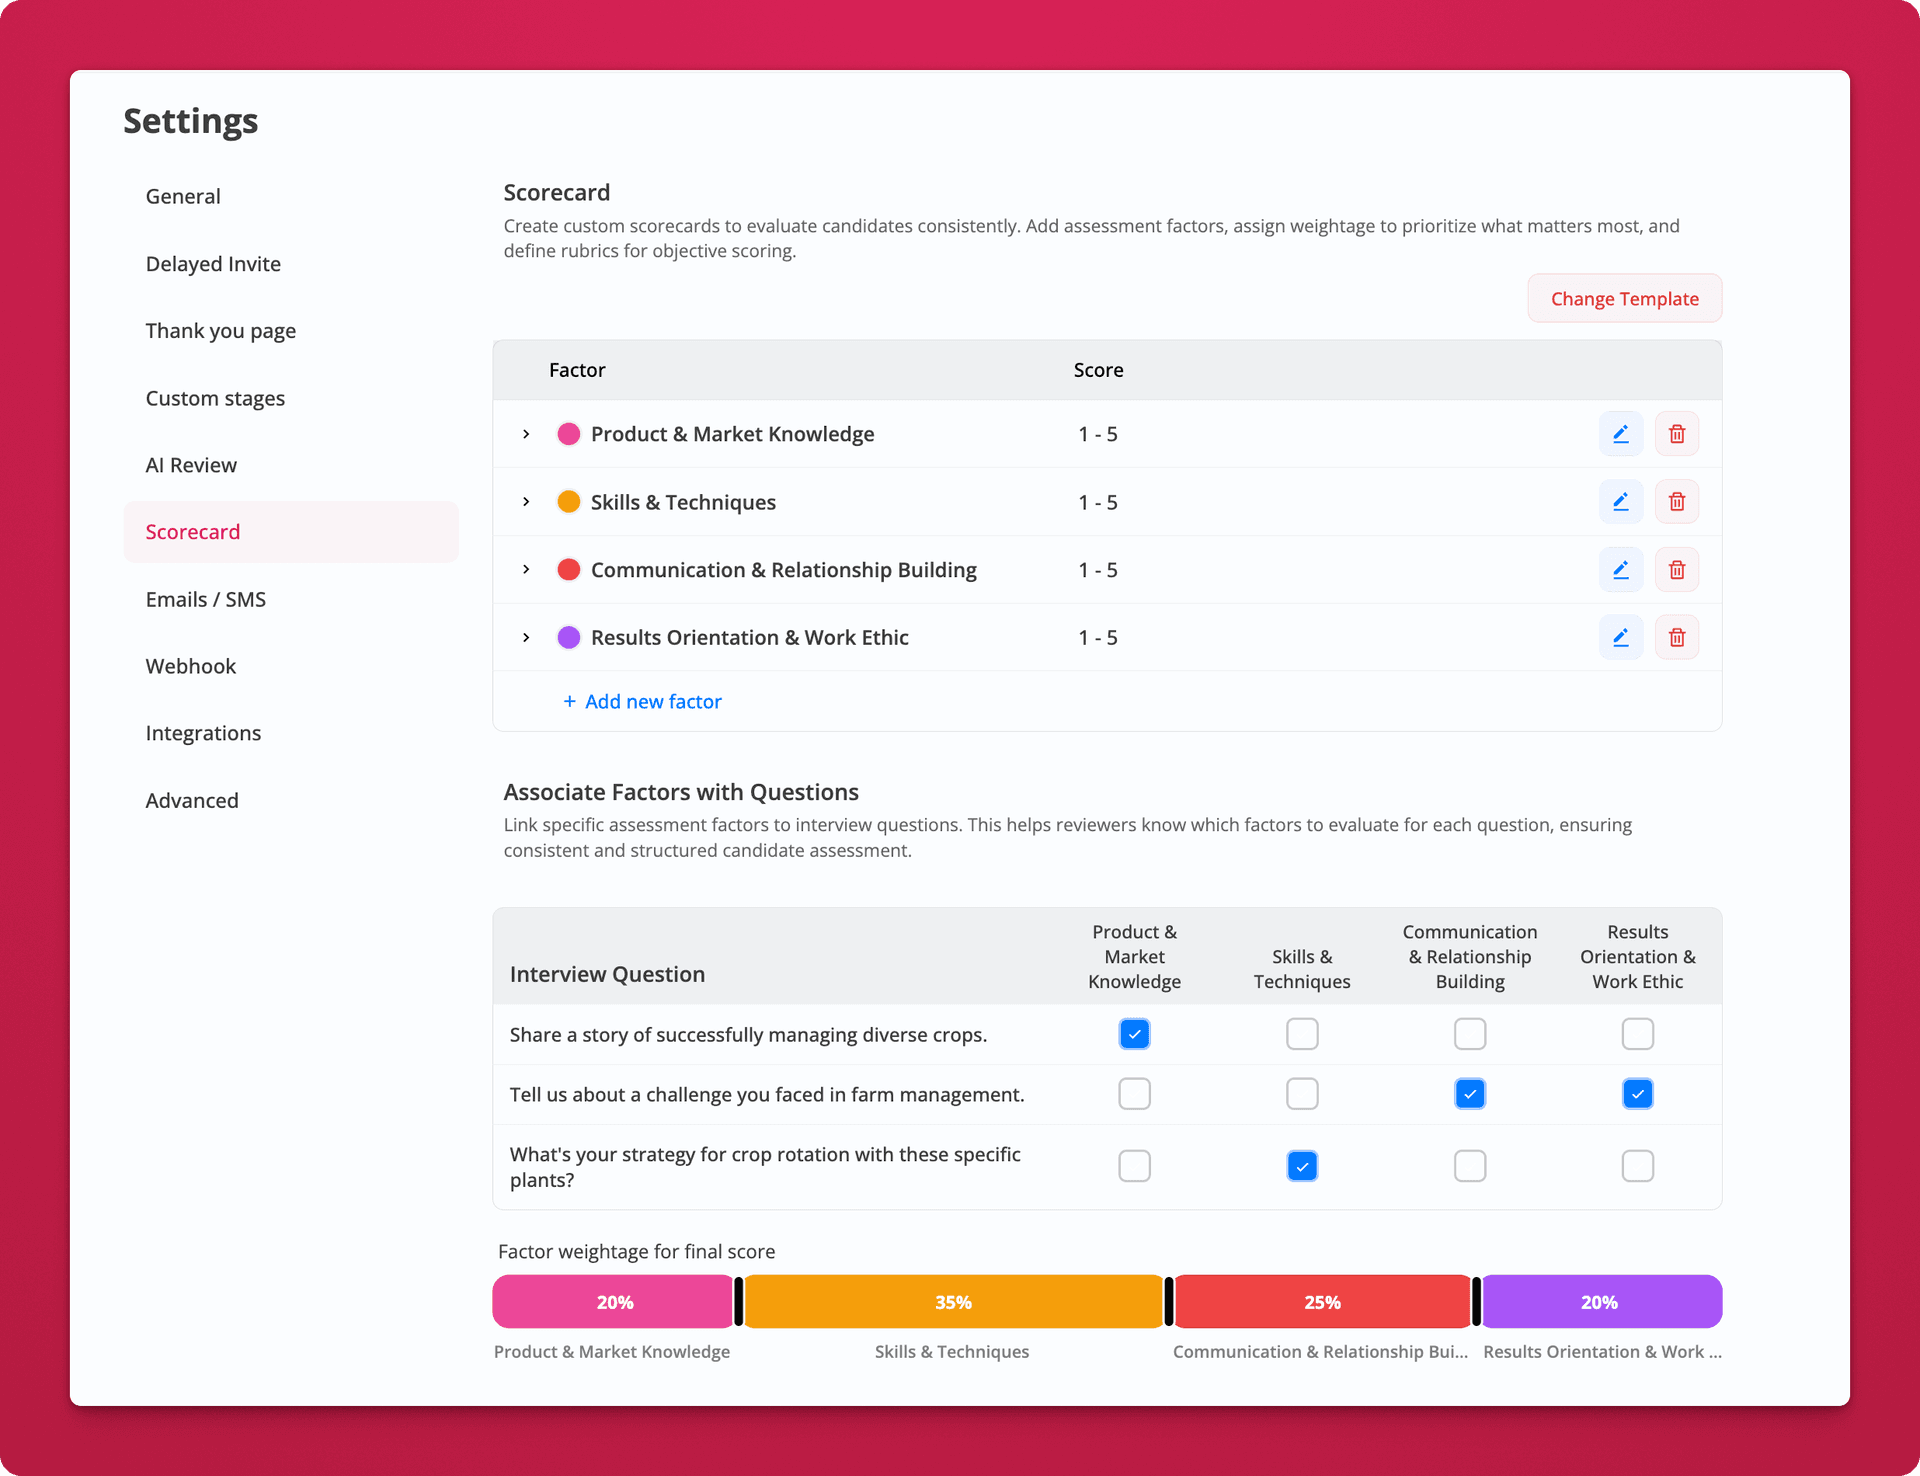Switch to the AI Review settings section
The height and width of the screenshot is (1476, 1920).
click(x=191, y=464)
